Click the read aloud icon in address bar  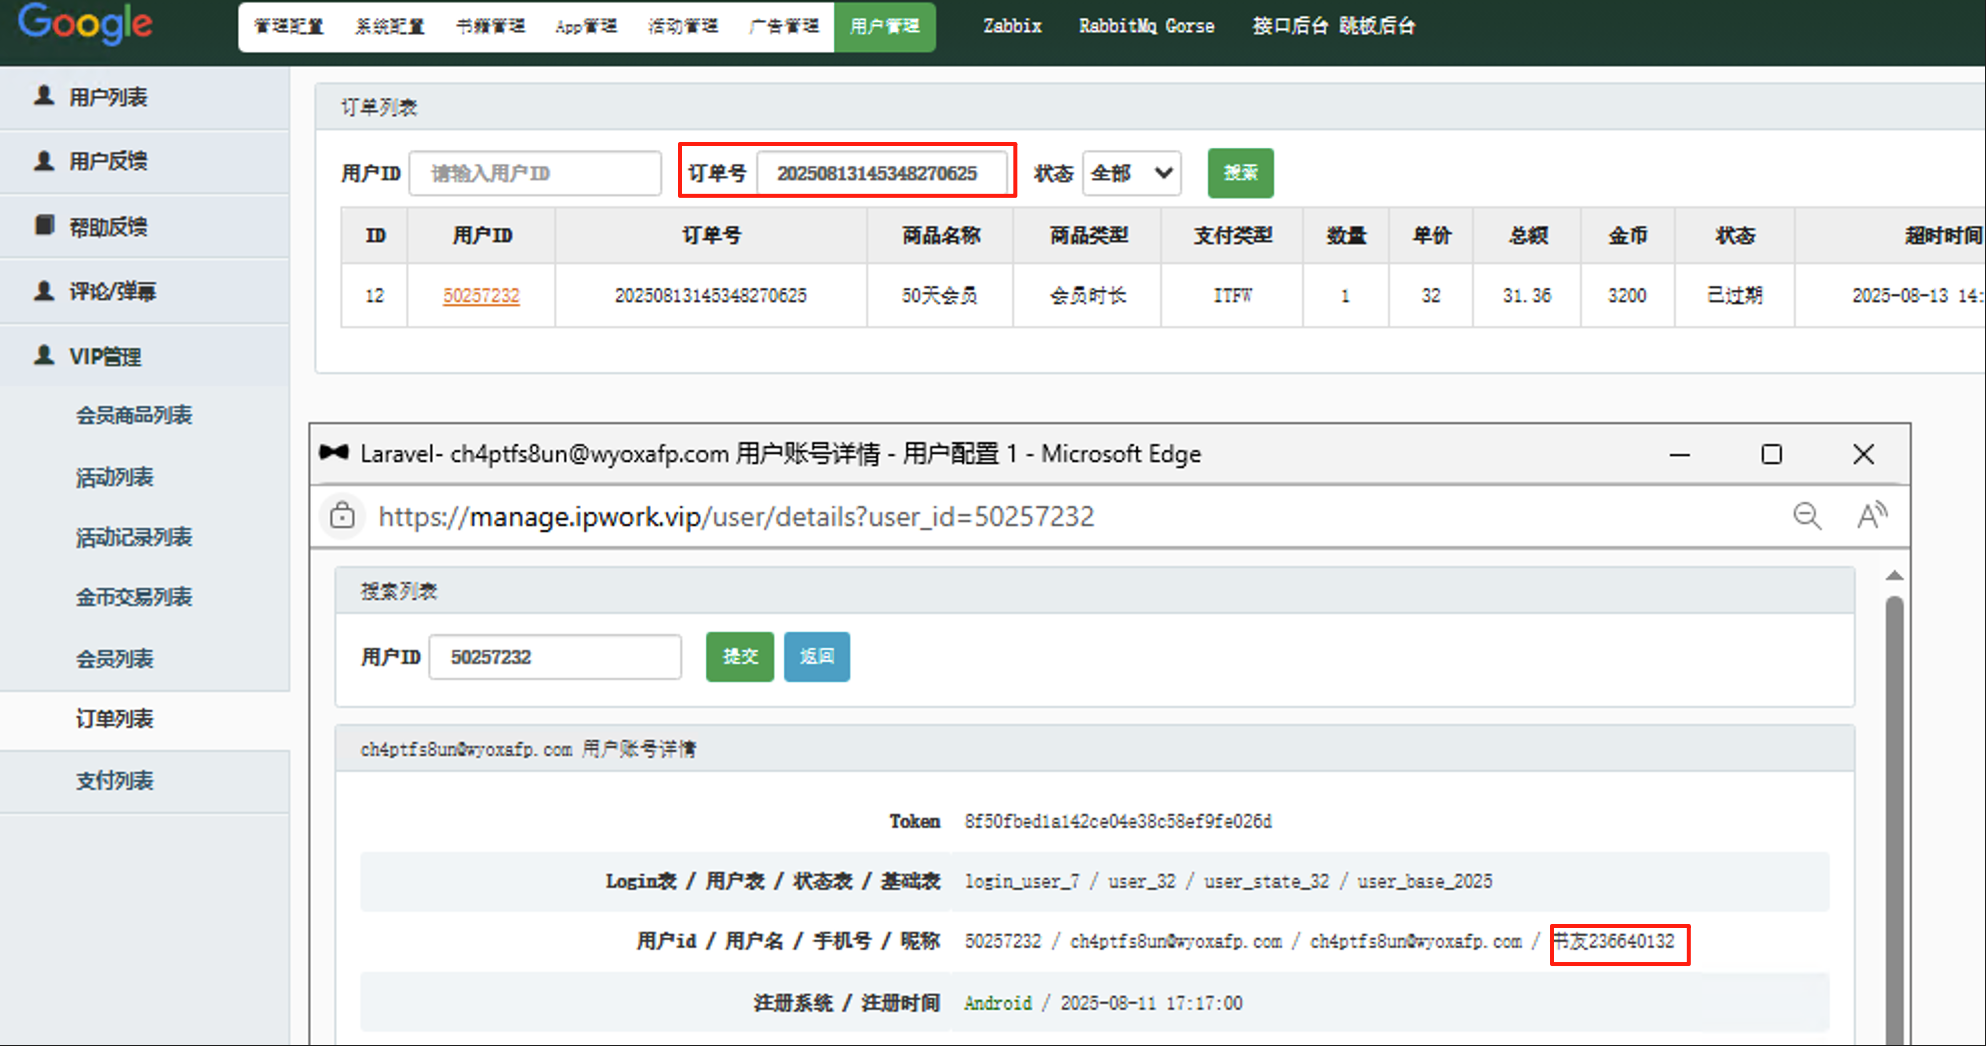click(1871, 516)
